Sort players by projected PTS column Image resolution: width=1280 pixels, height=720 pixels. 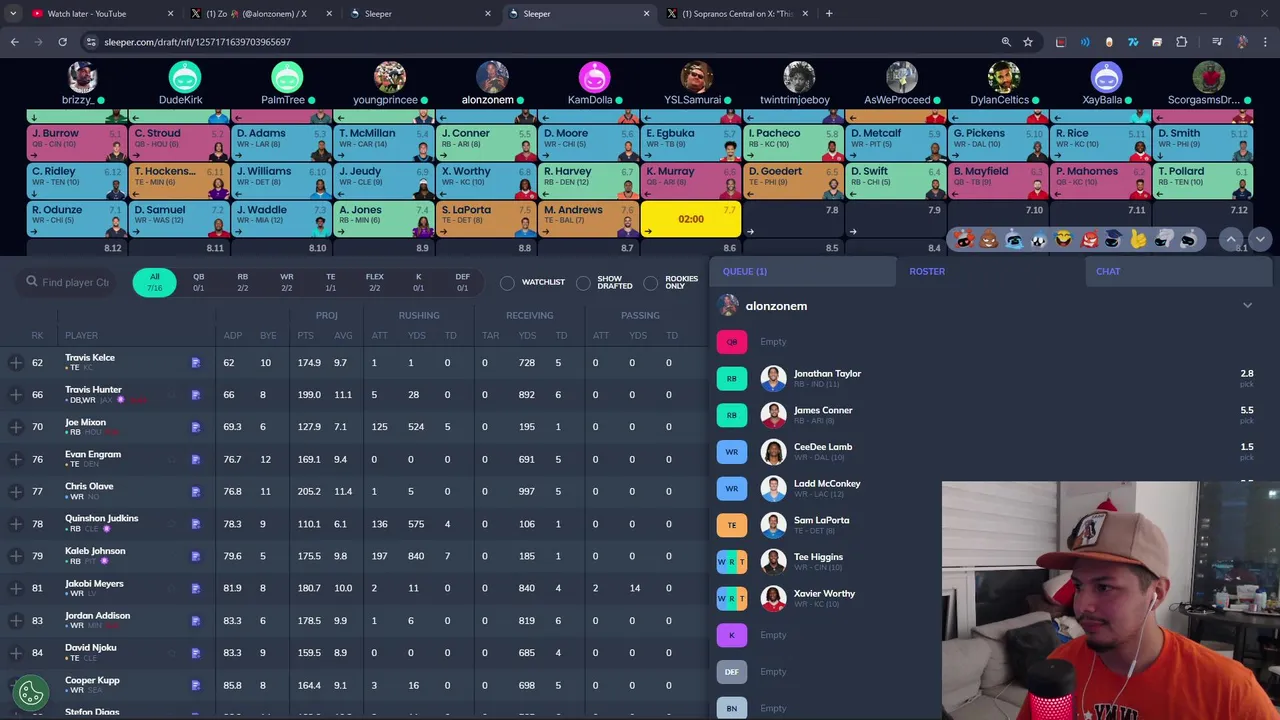pos(305,335)
